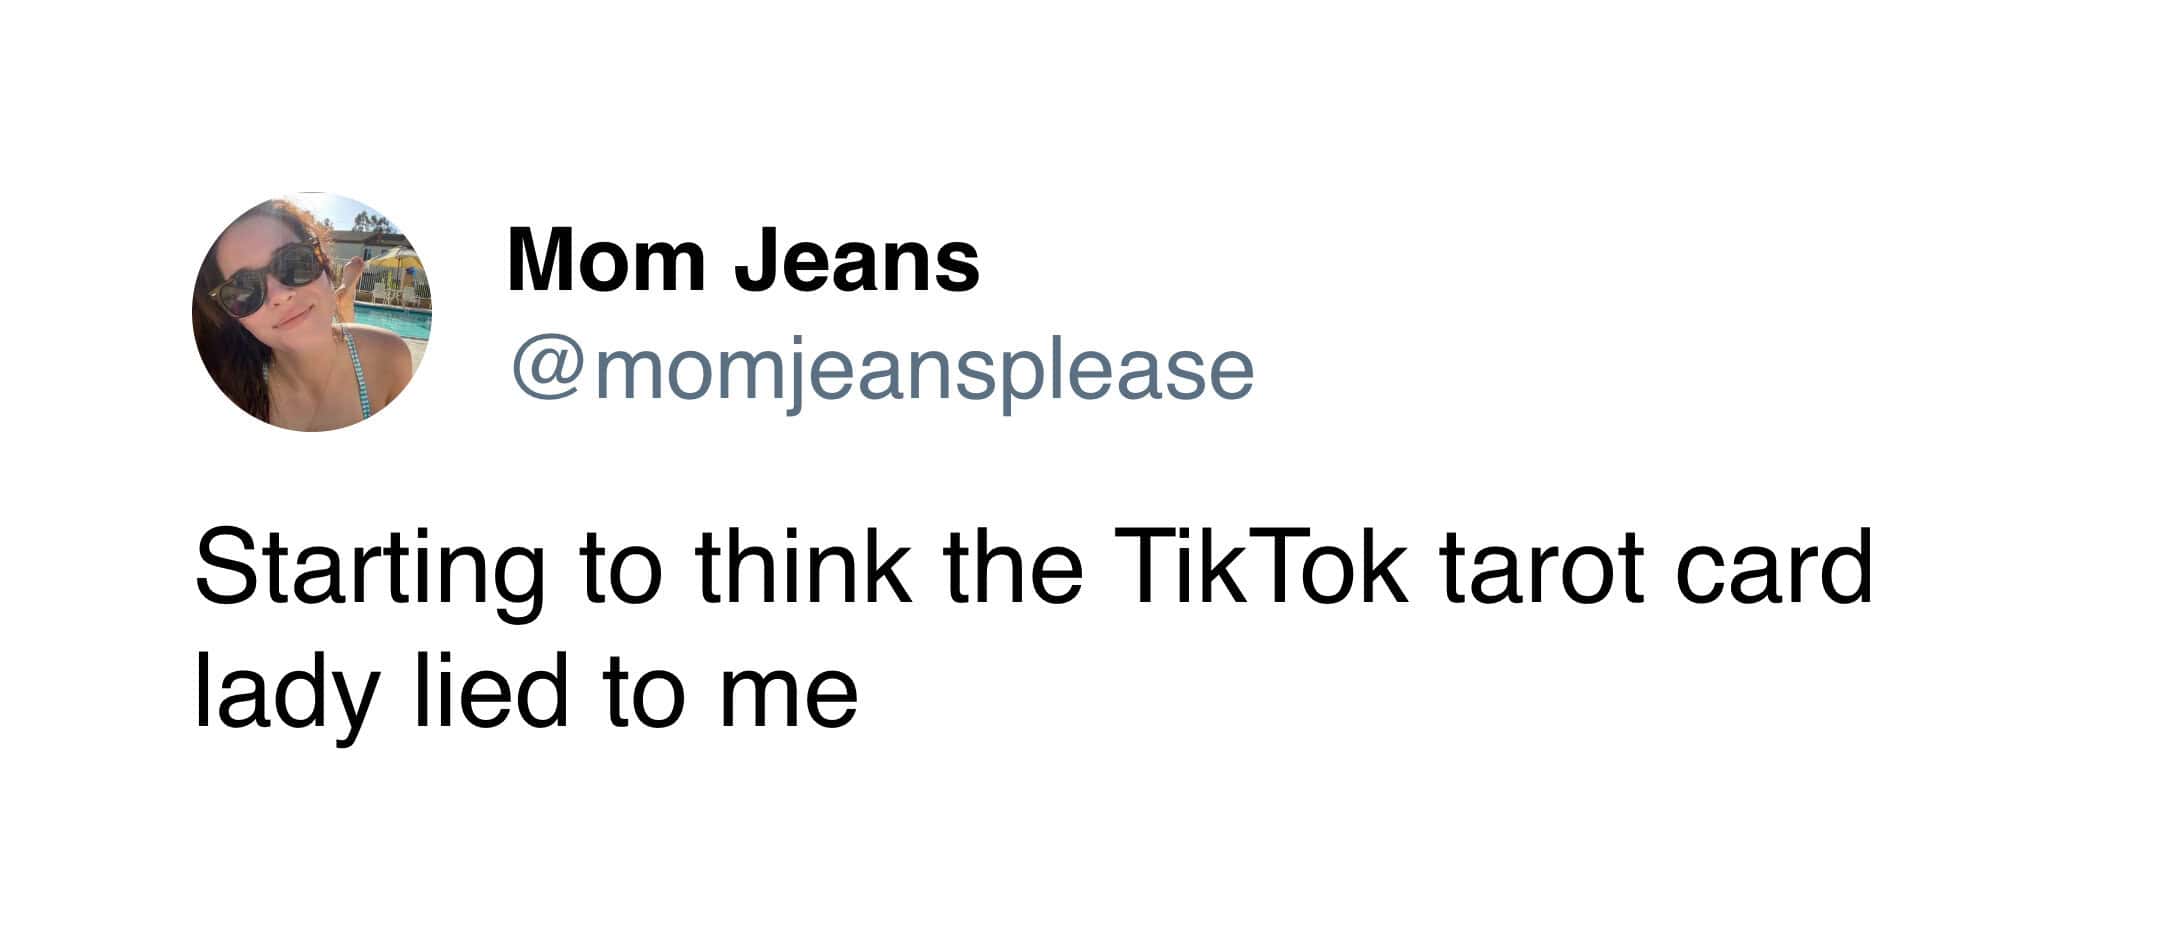The width and height of the screenshot is (2160, 946).
Task: Click the @ symbol in the handle
Action: coord(548,370)
